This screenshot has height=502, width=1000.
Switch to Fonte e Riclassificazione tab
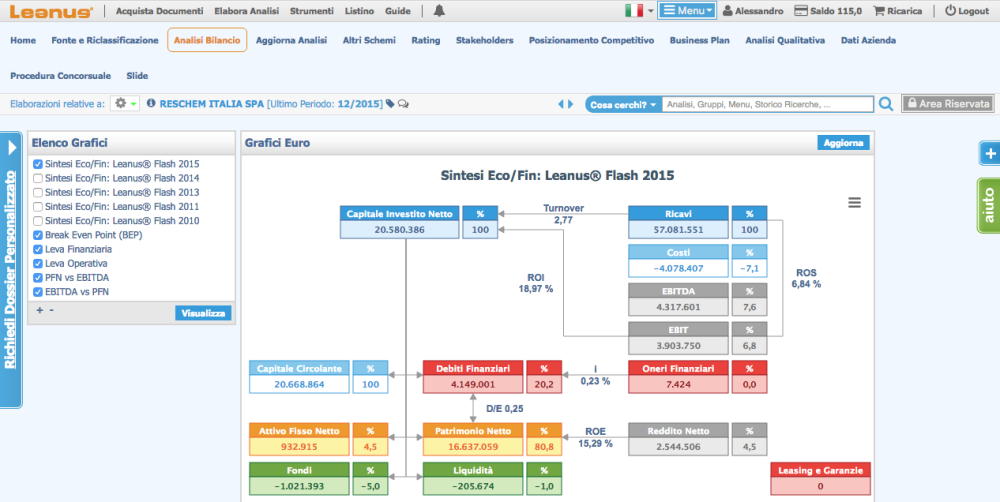105,40
